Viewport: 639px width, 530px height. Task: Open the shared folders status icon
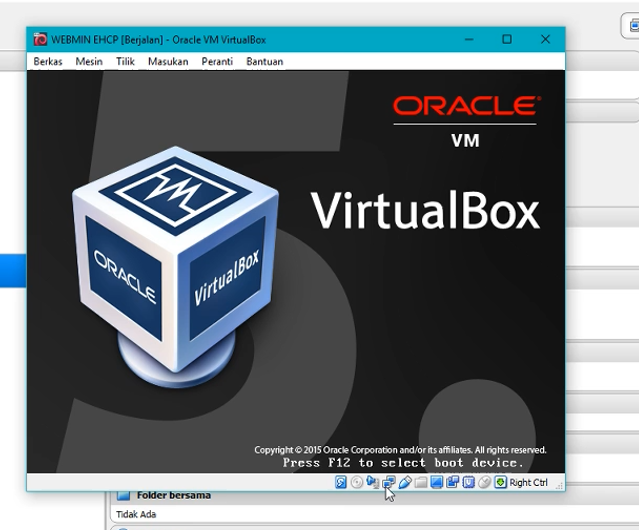point(421,482)
